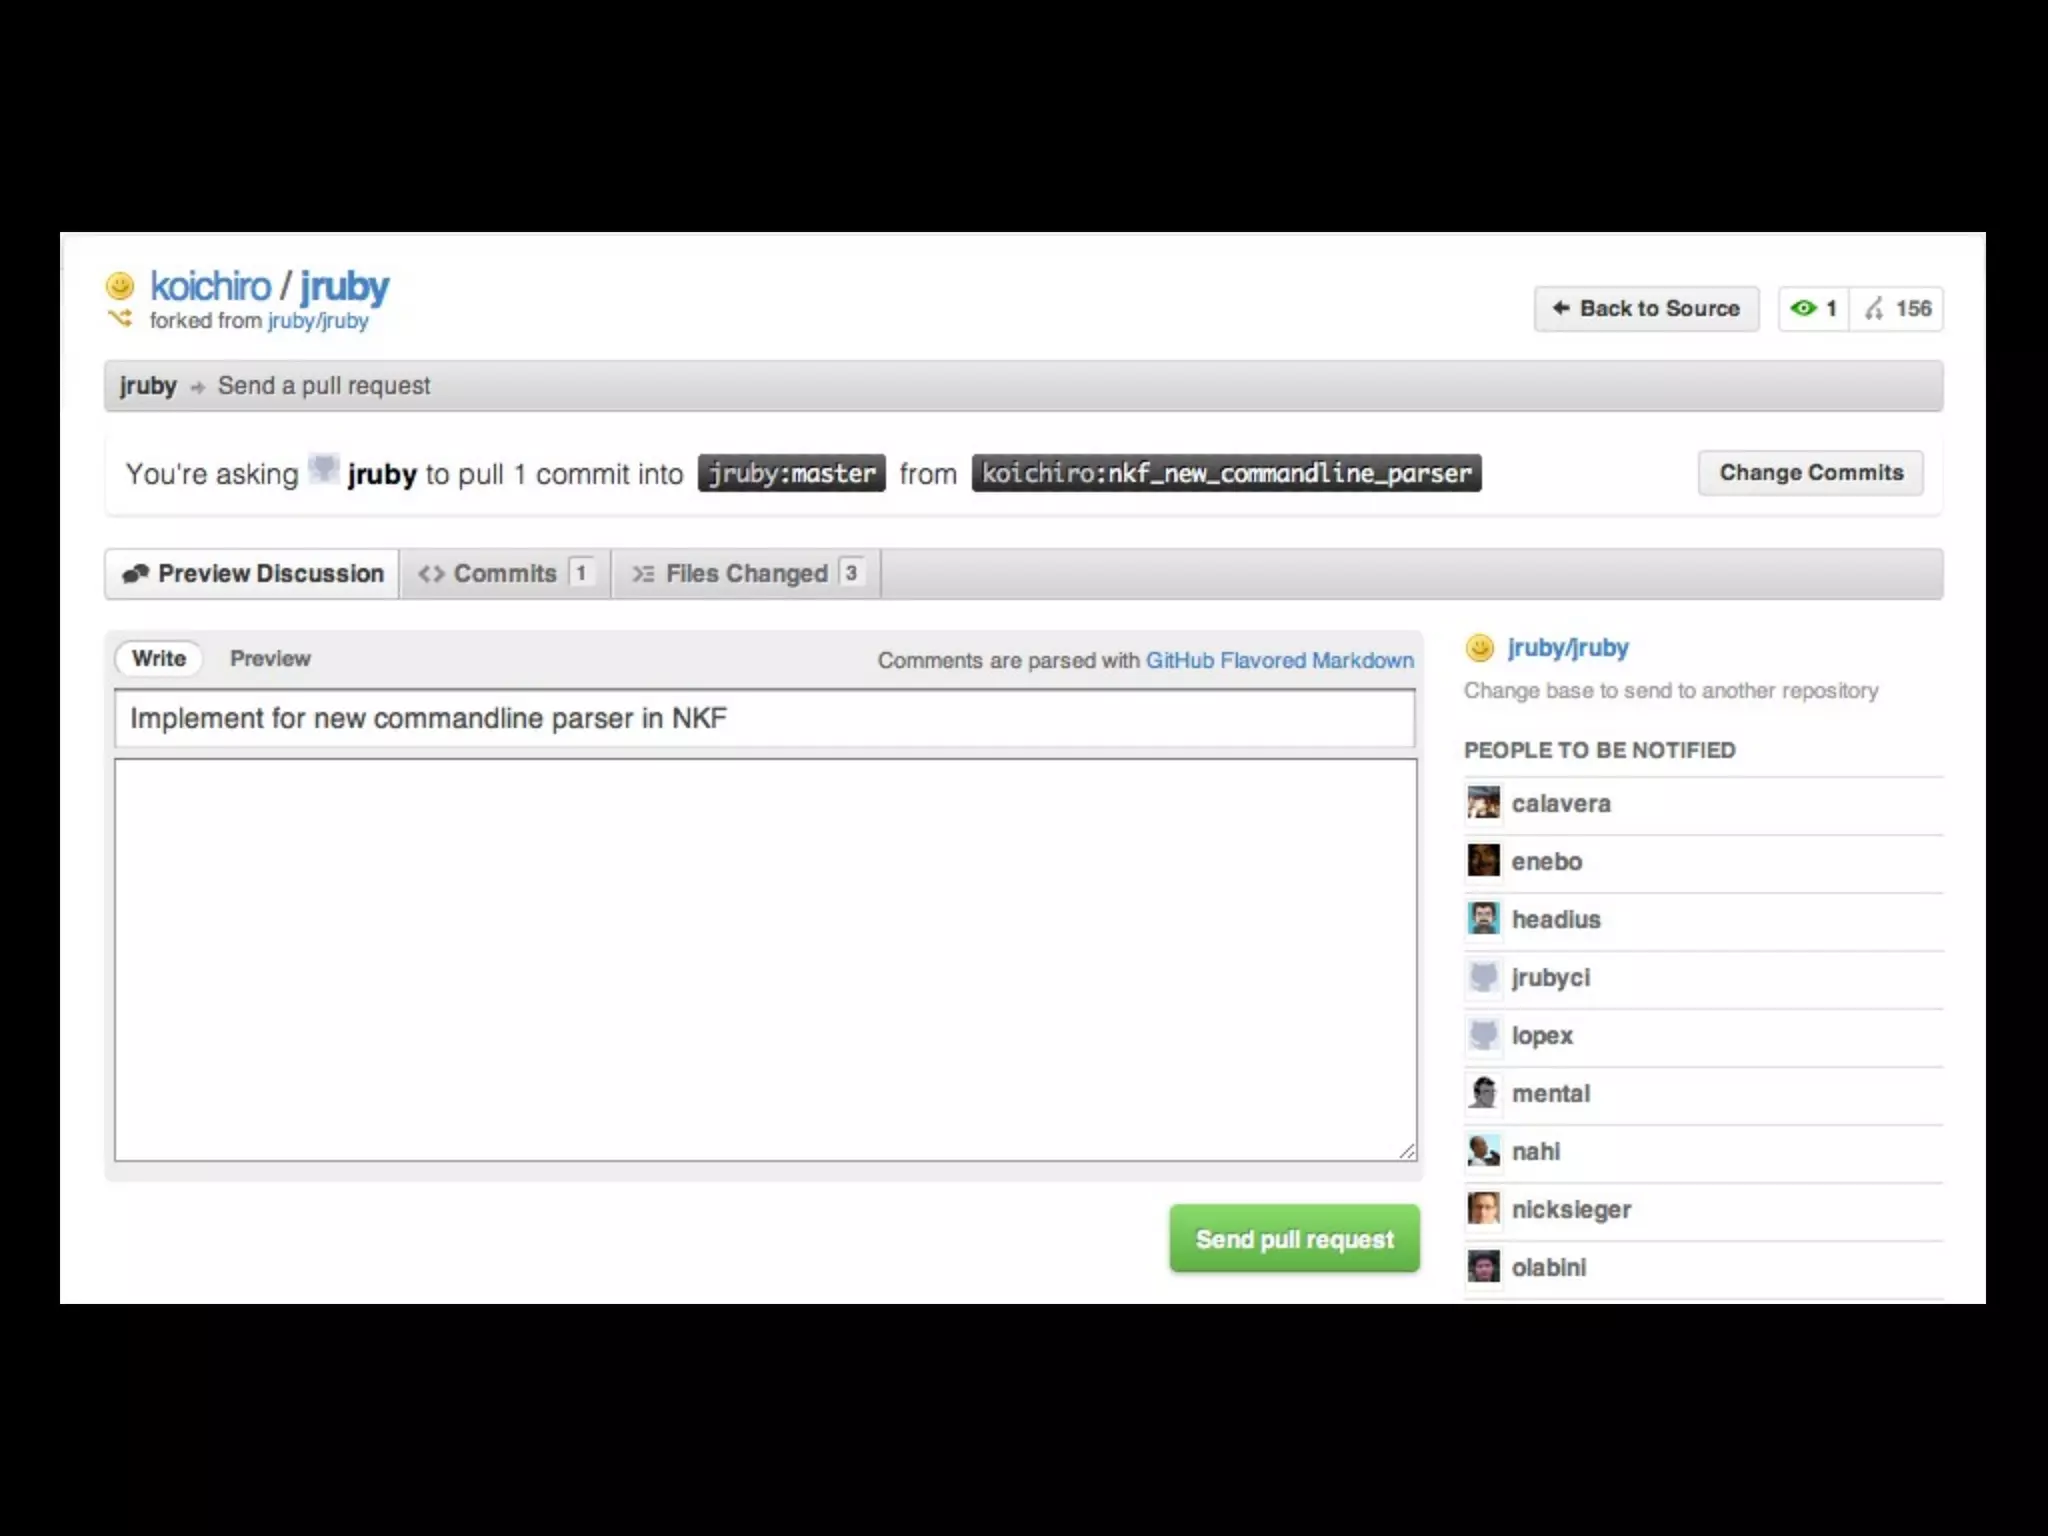Click headius's avatar image
The image size is (2048, 1536).
[x=1483, y=919]
